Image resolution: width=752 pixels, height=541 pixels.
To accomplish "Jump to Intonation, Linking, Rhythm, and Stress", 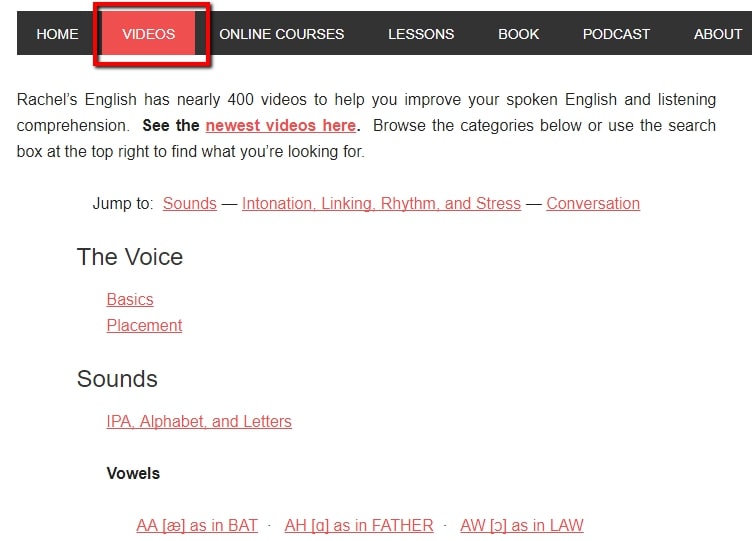I will pos(381,203).
